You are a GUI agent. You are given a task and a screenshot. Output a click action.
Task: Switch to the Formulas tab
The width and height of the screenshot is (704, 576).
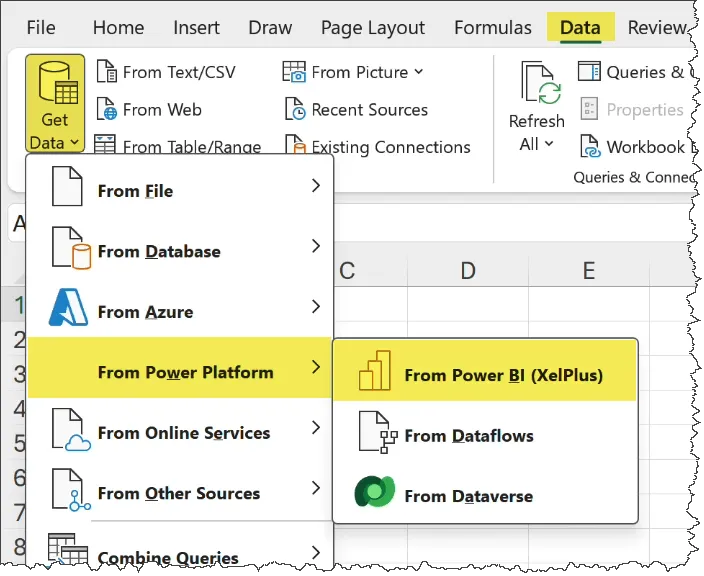[x=492, y=28]
